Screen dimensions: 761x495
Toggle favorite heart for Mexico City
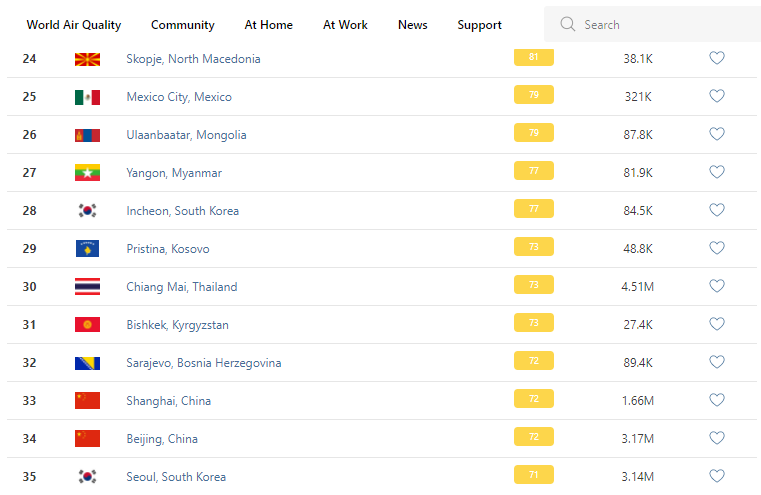[x=717, y=96]
